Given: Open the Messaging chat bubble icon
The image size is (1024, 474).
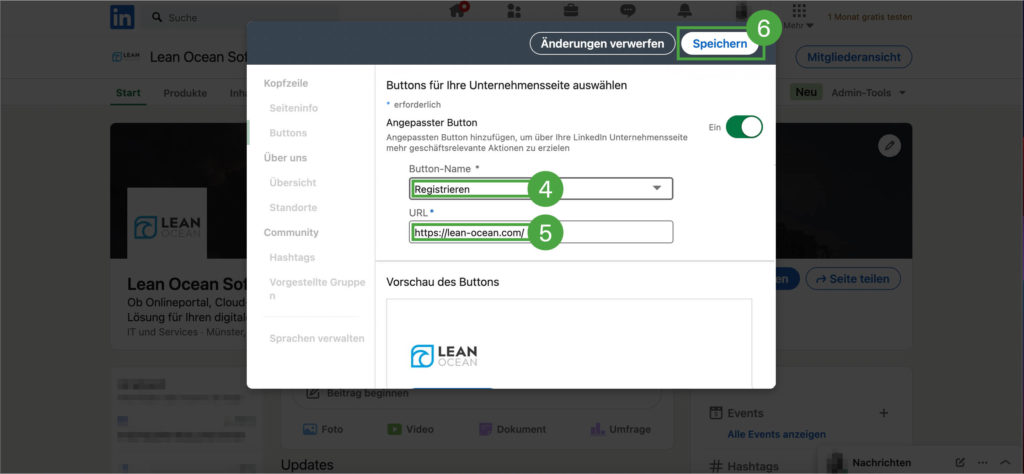Looking at the screenshot, I should (x=628, y=11).
